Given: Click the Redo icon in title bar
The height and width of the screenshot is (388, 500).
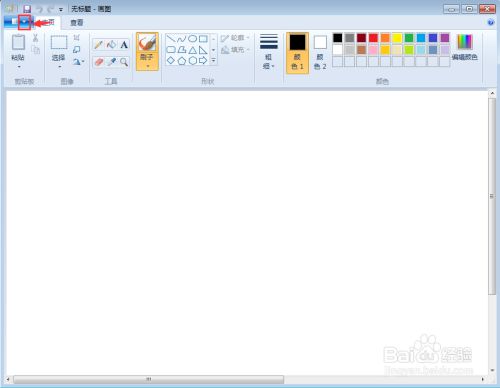Looking at the screenshot, I should 50,9.
